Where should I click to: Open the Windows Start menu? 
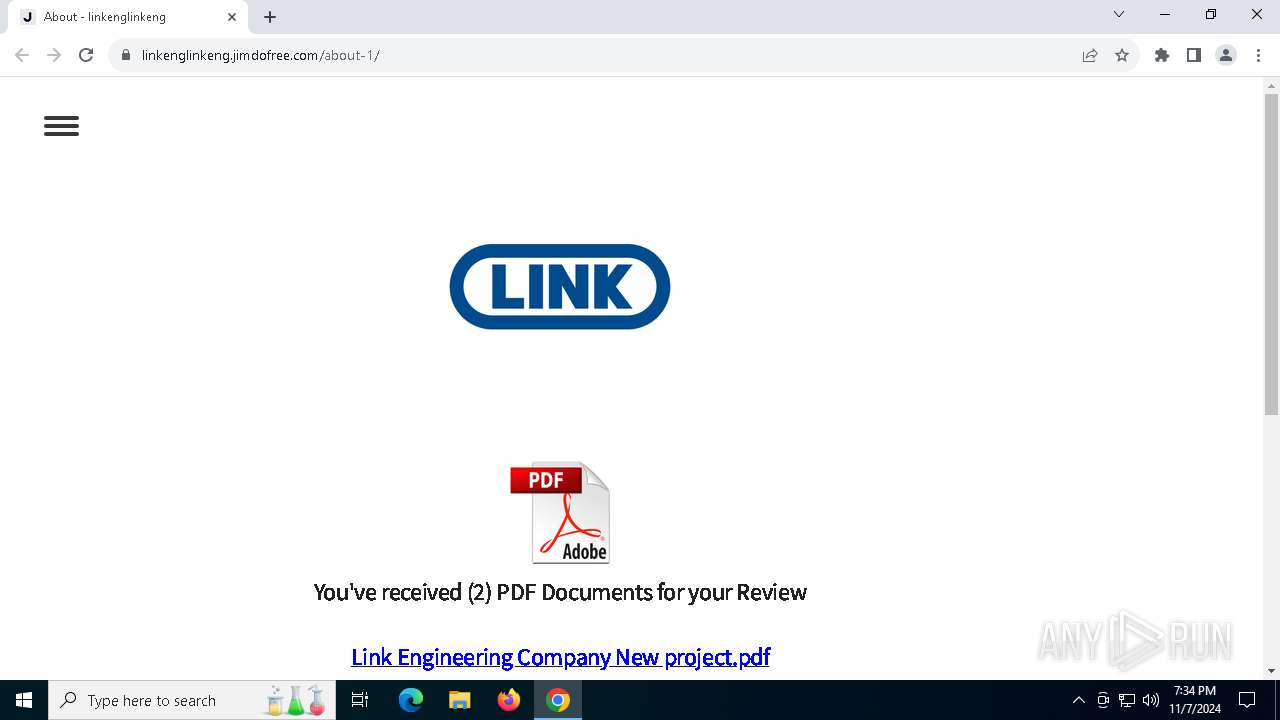(24, 700)
